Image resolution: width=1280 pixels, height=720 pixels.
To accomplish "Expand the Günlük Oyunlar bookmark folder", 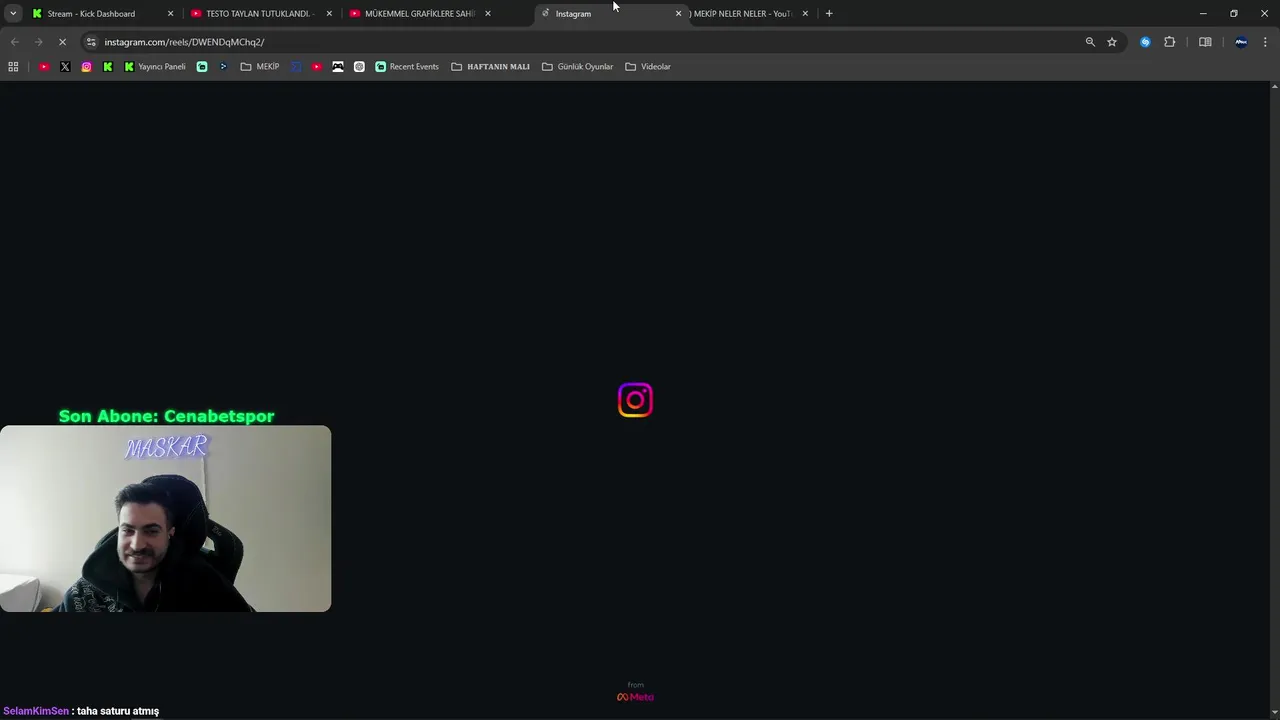I will click(578, 67).
